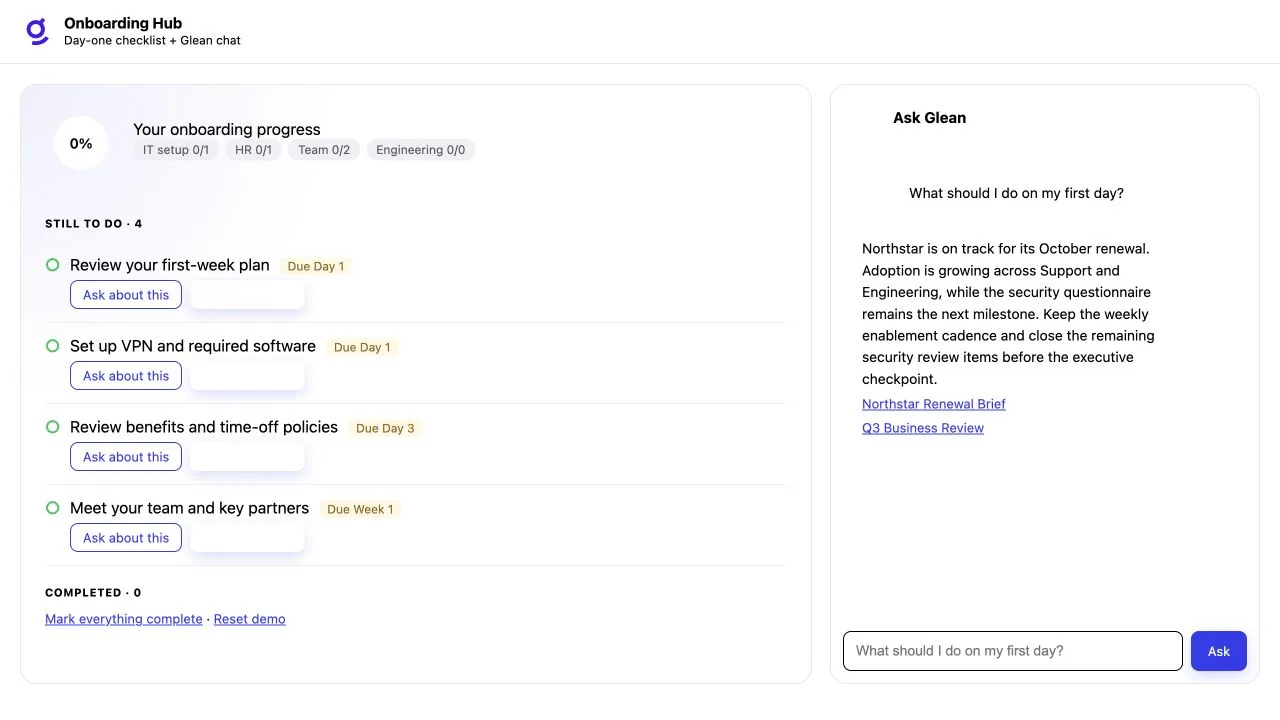Select "Ask about this" for the meet your team task
This screenshot has width=1280, height=720.
click(126, 538)
